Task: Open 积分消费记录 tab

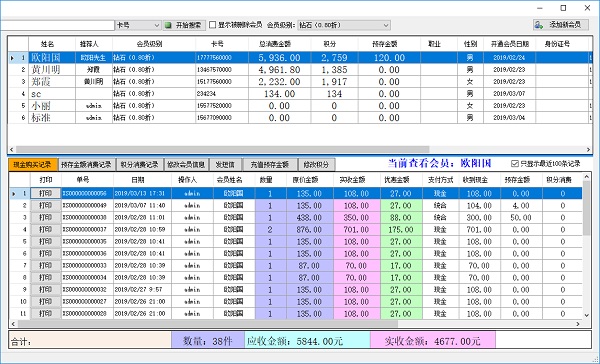Action: [x=139, y=165]
